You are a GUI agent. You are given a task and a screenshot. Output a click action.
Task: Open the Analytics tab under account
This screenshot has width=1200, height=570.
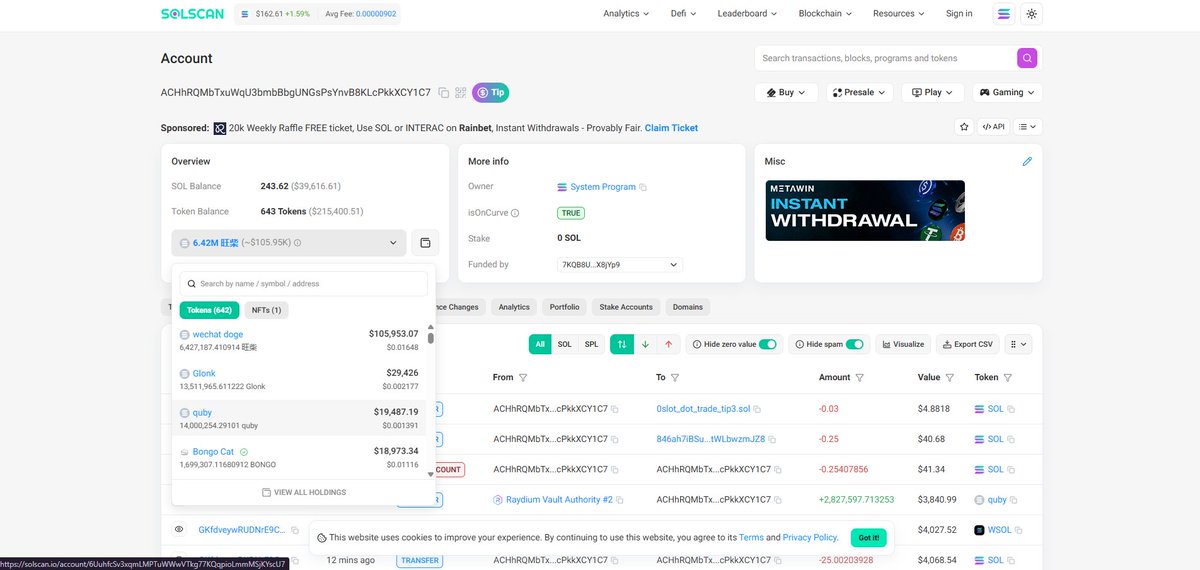pyautogui.click(x=514, y=307)
